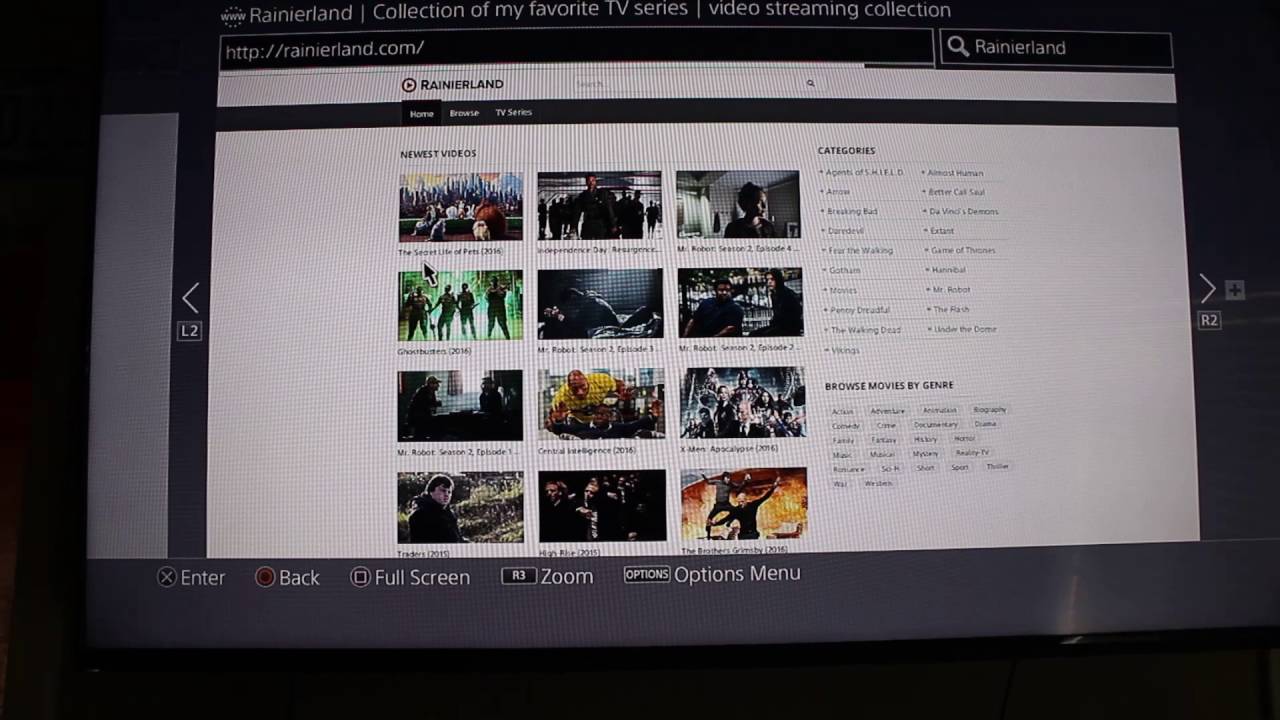Open the OPTIONS Options Menu hint
This screenshot has height=720, width=1280.
click(x=712, y=574)
